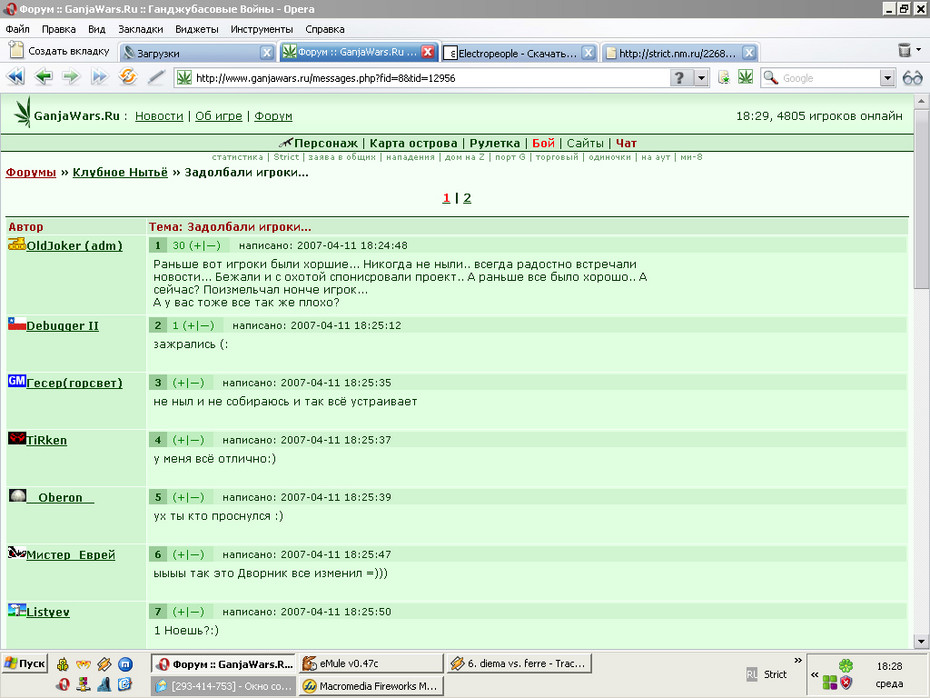Click the fast-forward navigation icon
The image size is (930, 698).
[x=99, y=77]
